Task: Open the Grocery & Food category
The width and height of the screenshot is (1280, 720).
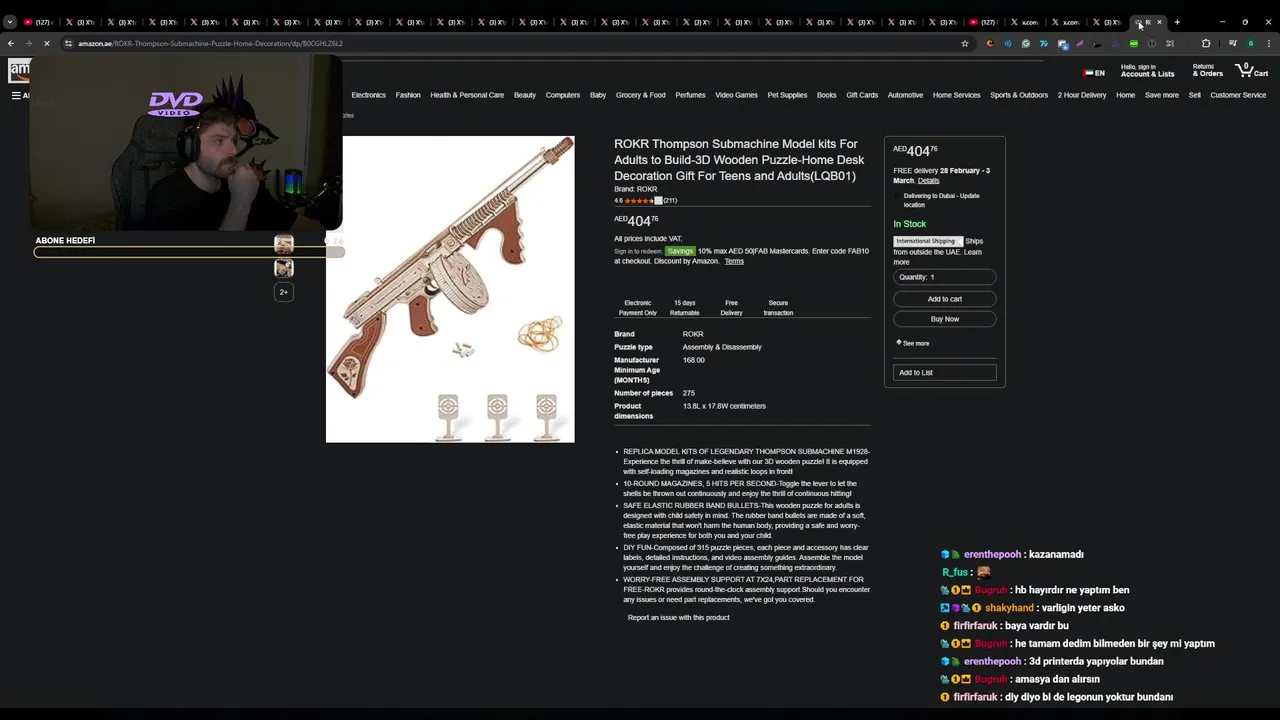Action: click(x=641, y=95)
